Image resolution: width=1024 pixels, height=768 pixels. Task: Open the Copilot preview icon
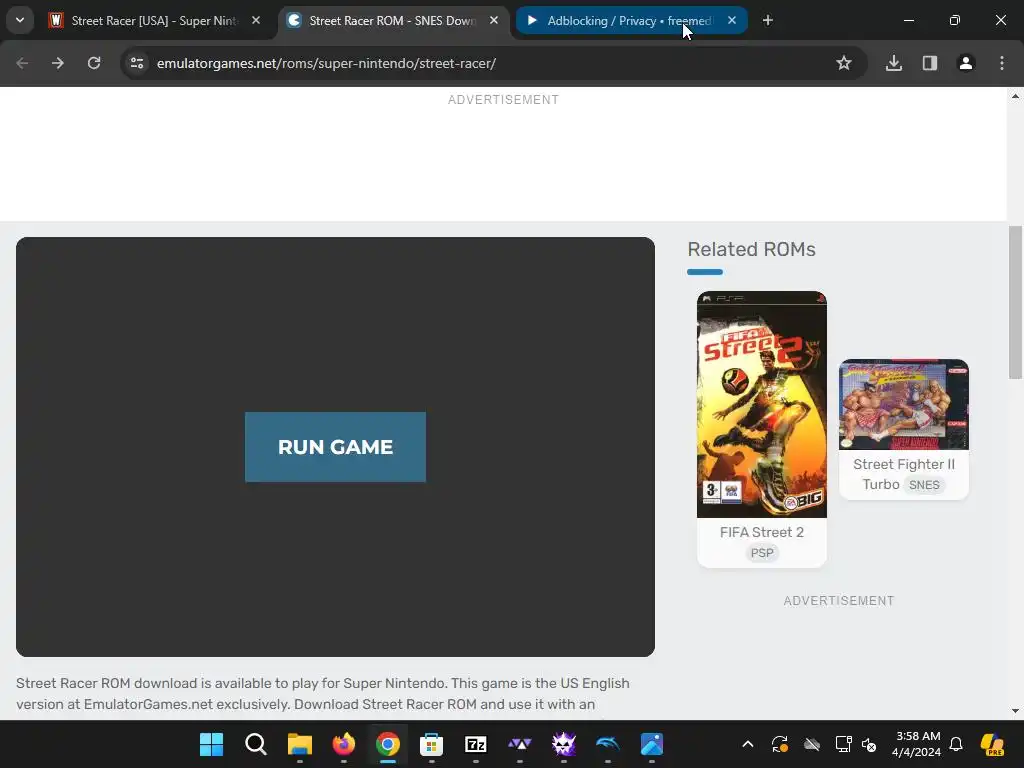(992, 744)
